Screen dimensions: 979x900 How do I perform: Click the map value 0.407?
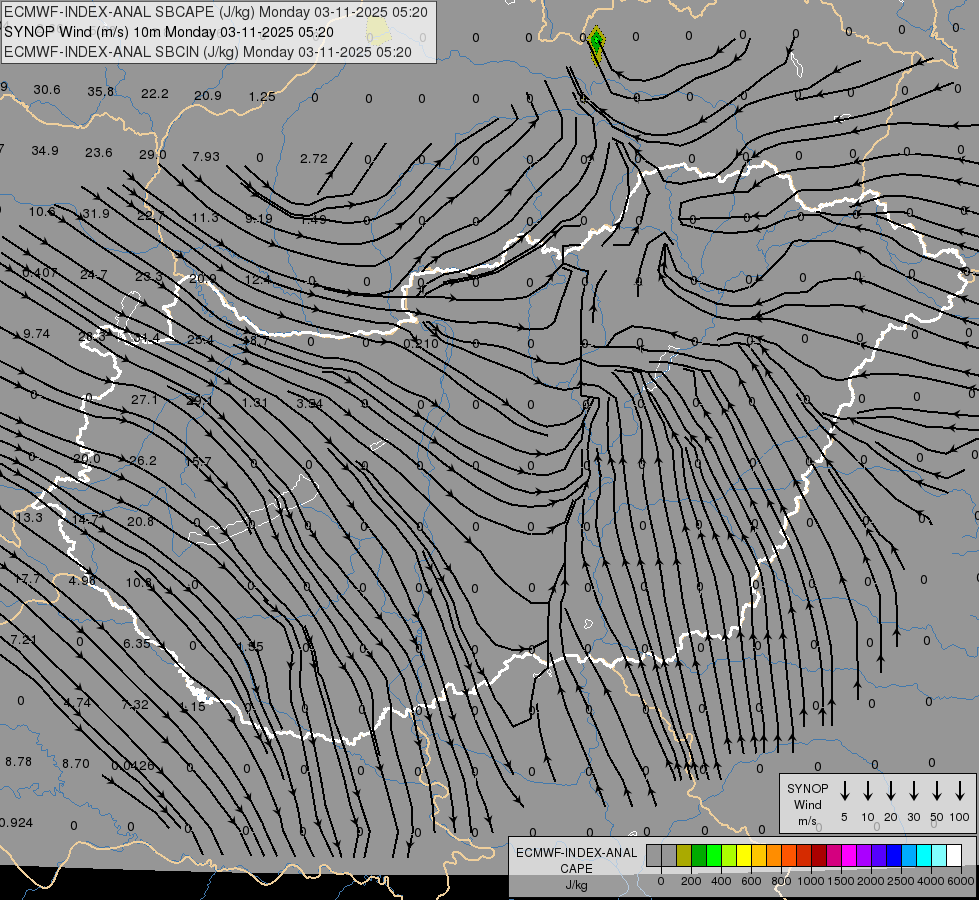pos(39,273)
